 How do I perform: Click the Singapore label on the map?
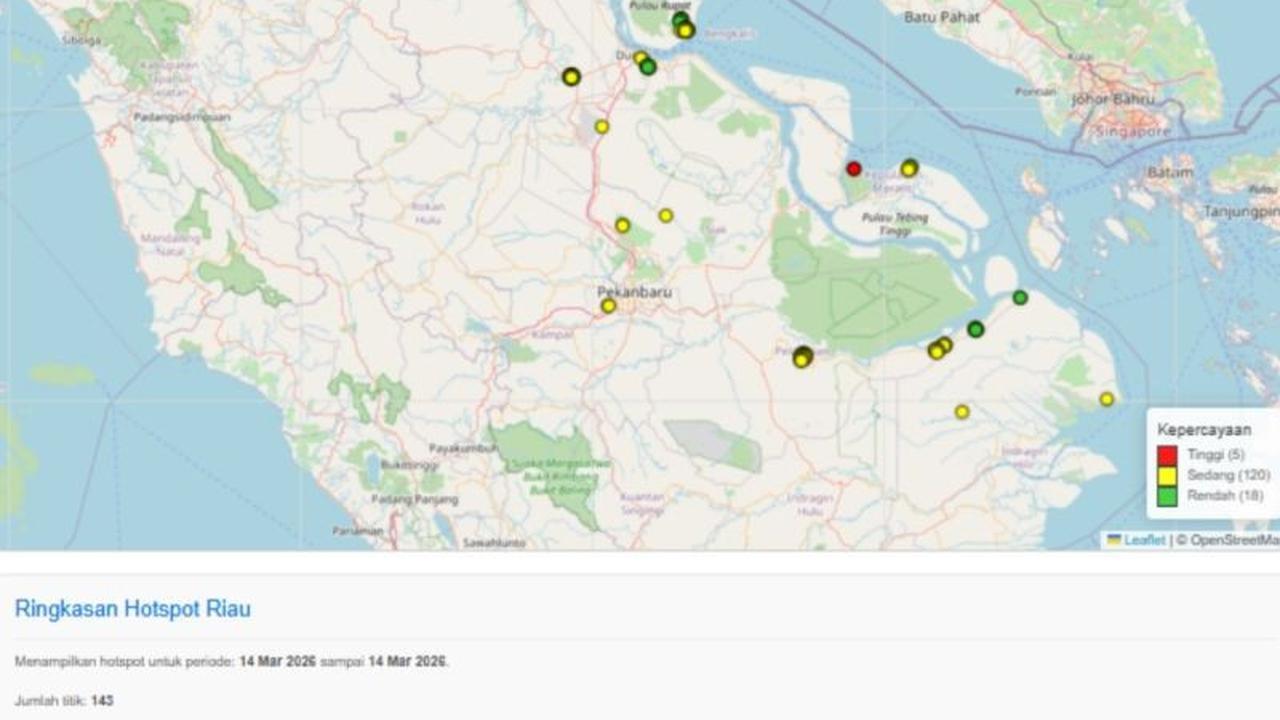point(1132,131)
